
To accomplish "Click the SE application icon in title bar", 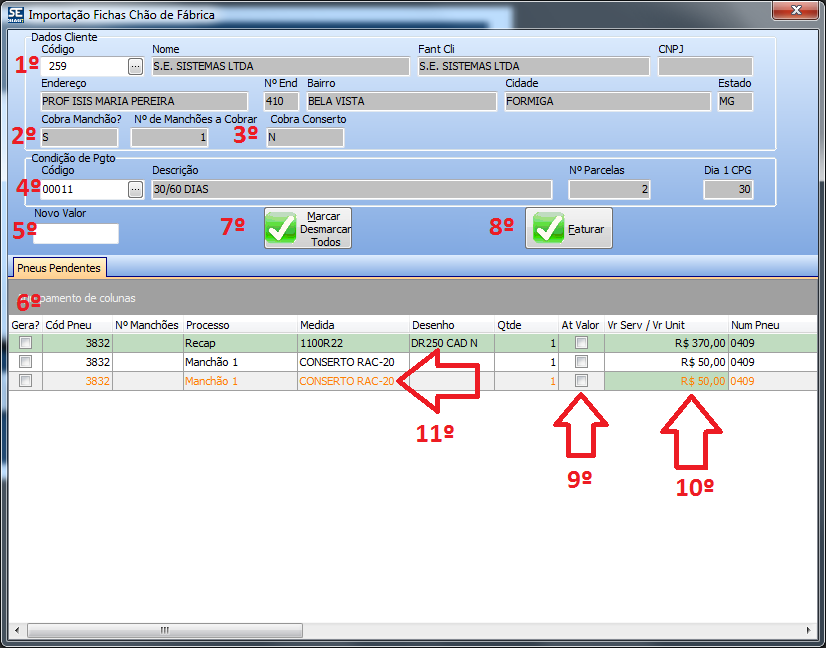I will coord(15,14).
